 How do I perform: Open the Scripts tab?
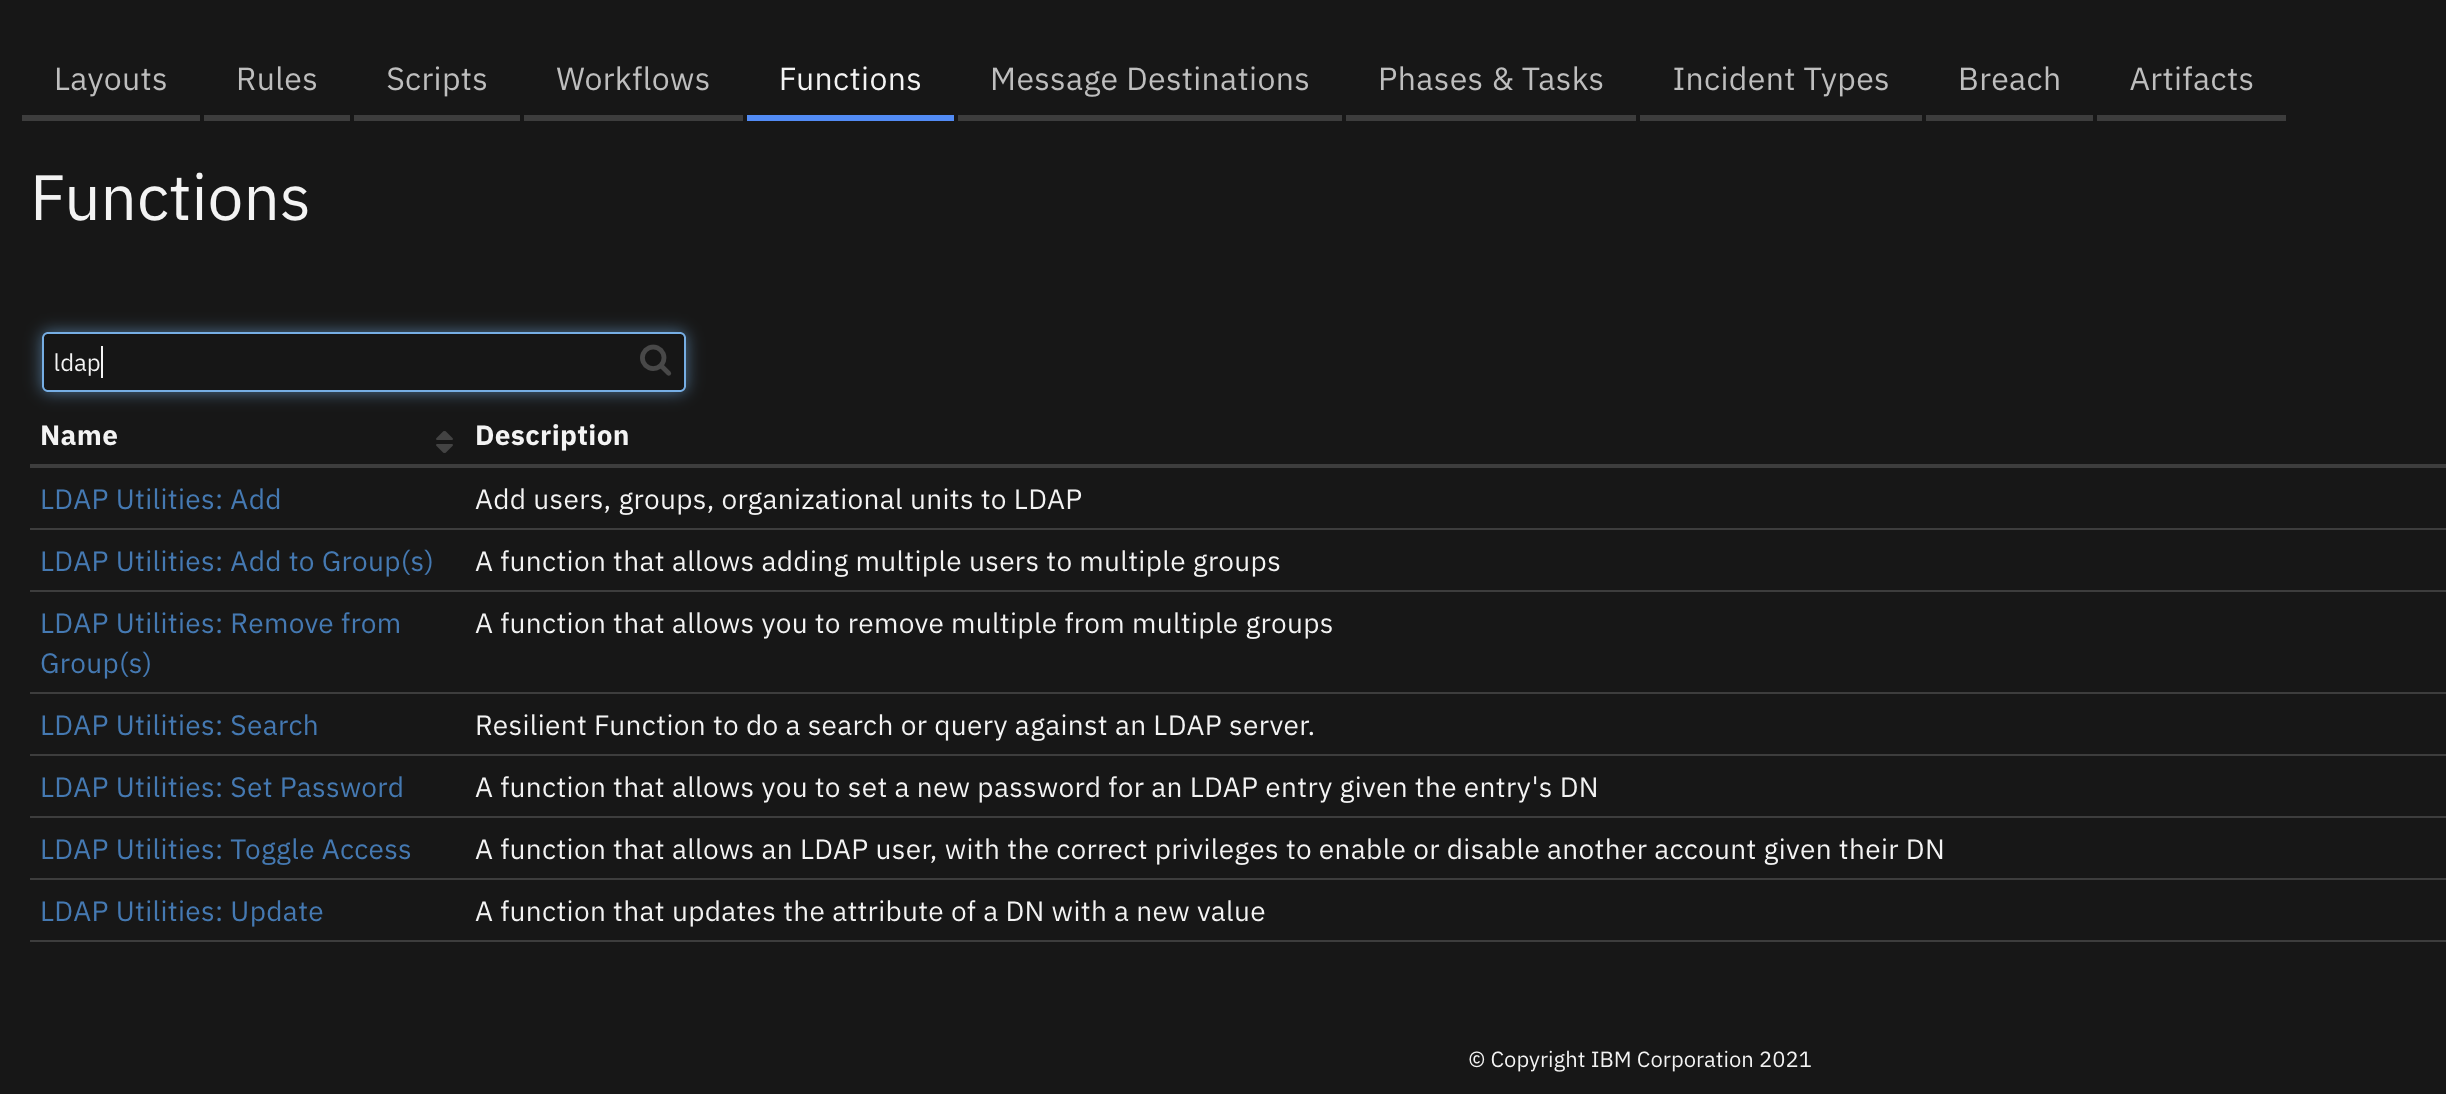pos(435,79)
